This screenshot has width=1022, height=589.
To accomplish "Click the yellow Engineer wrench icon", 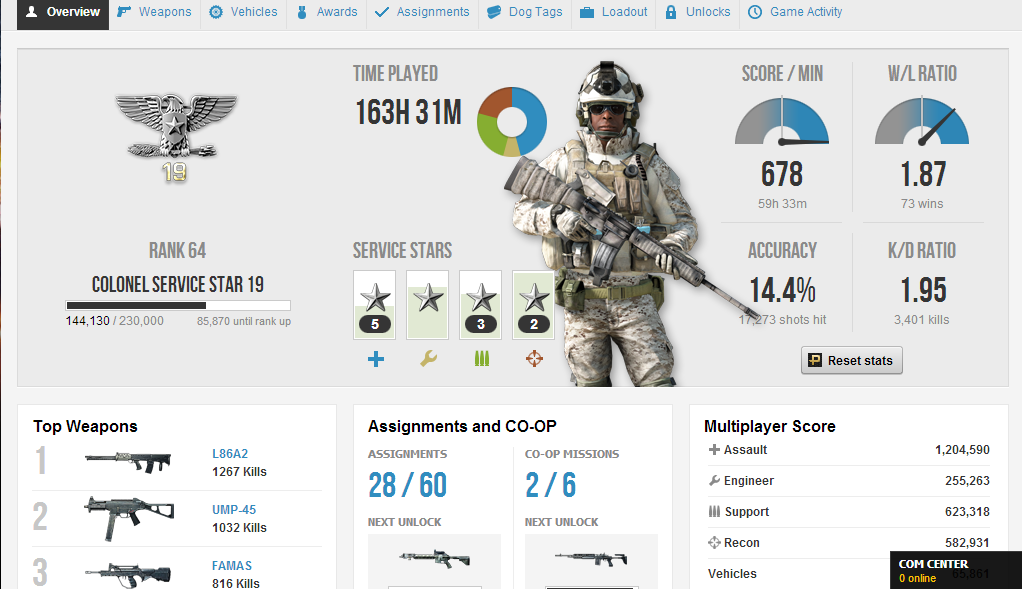I will click(428, 358).
